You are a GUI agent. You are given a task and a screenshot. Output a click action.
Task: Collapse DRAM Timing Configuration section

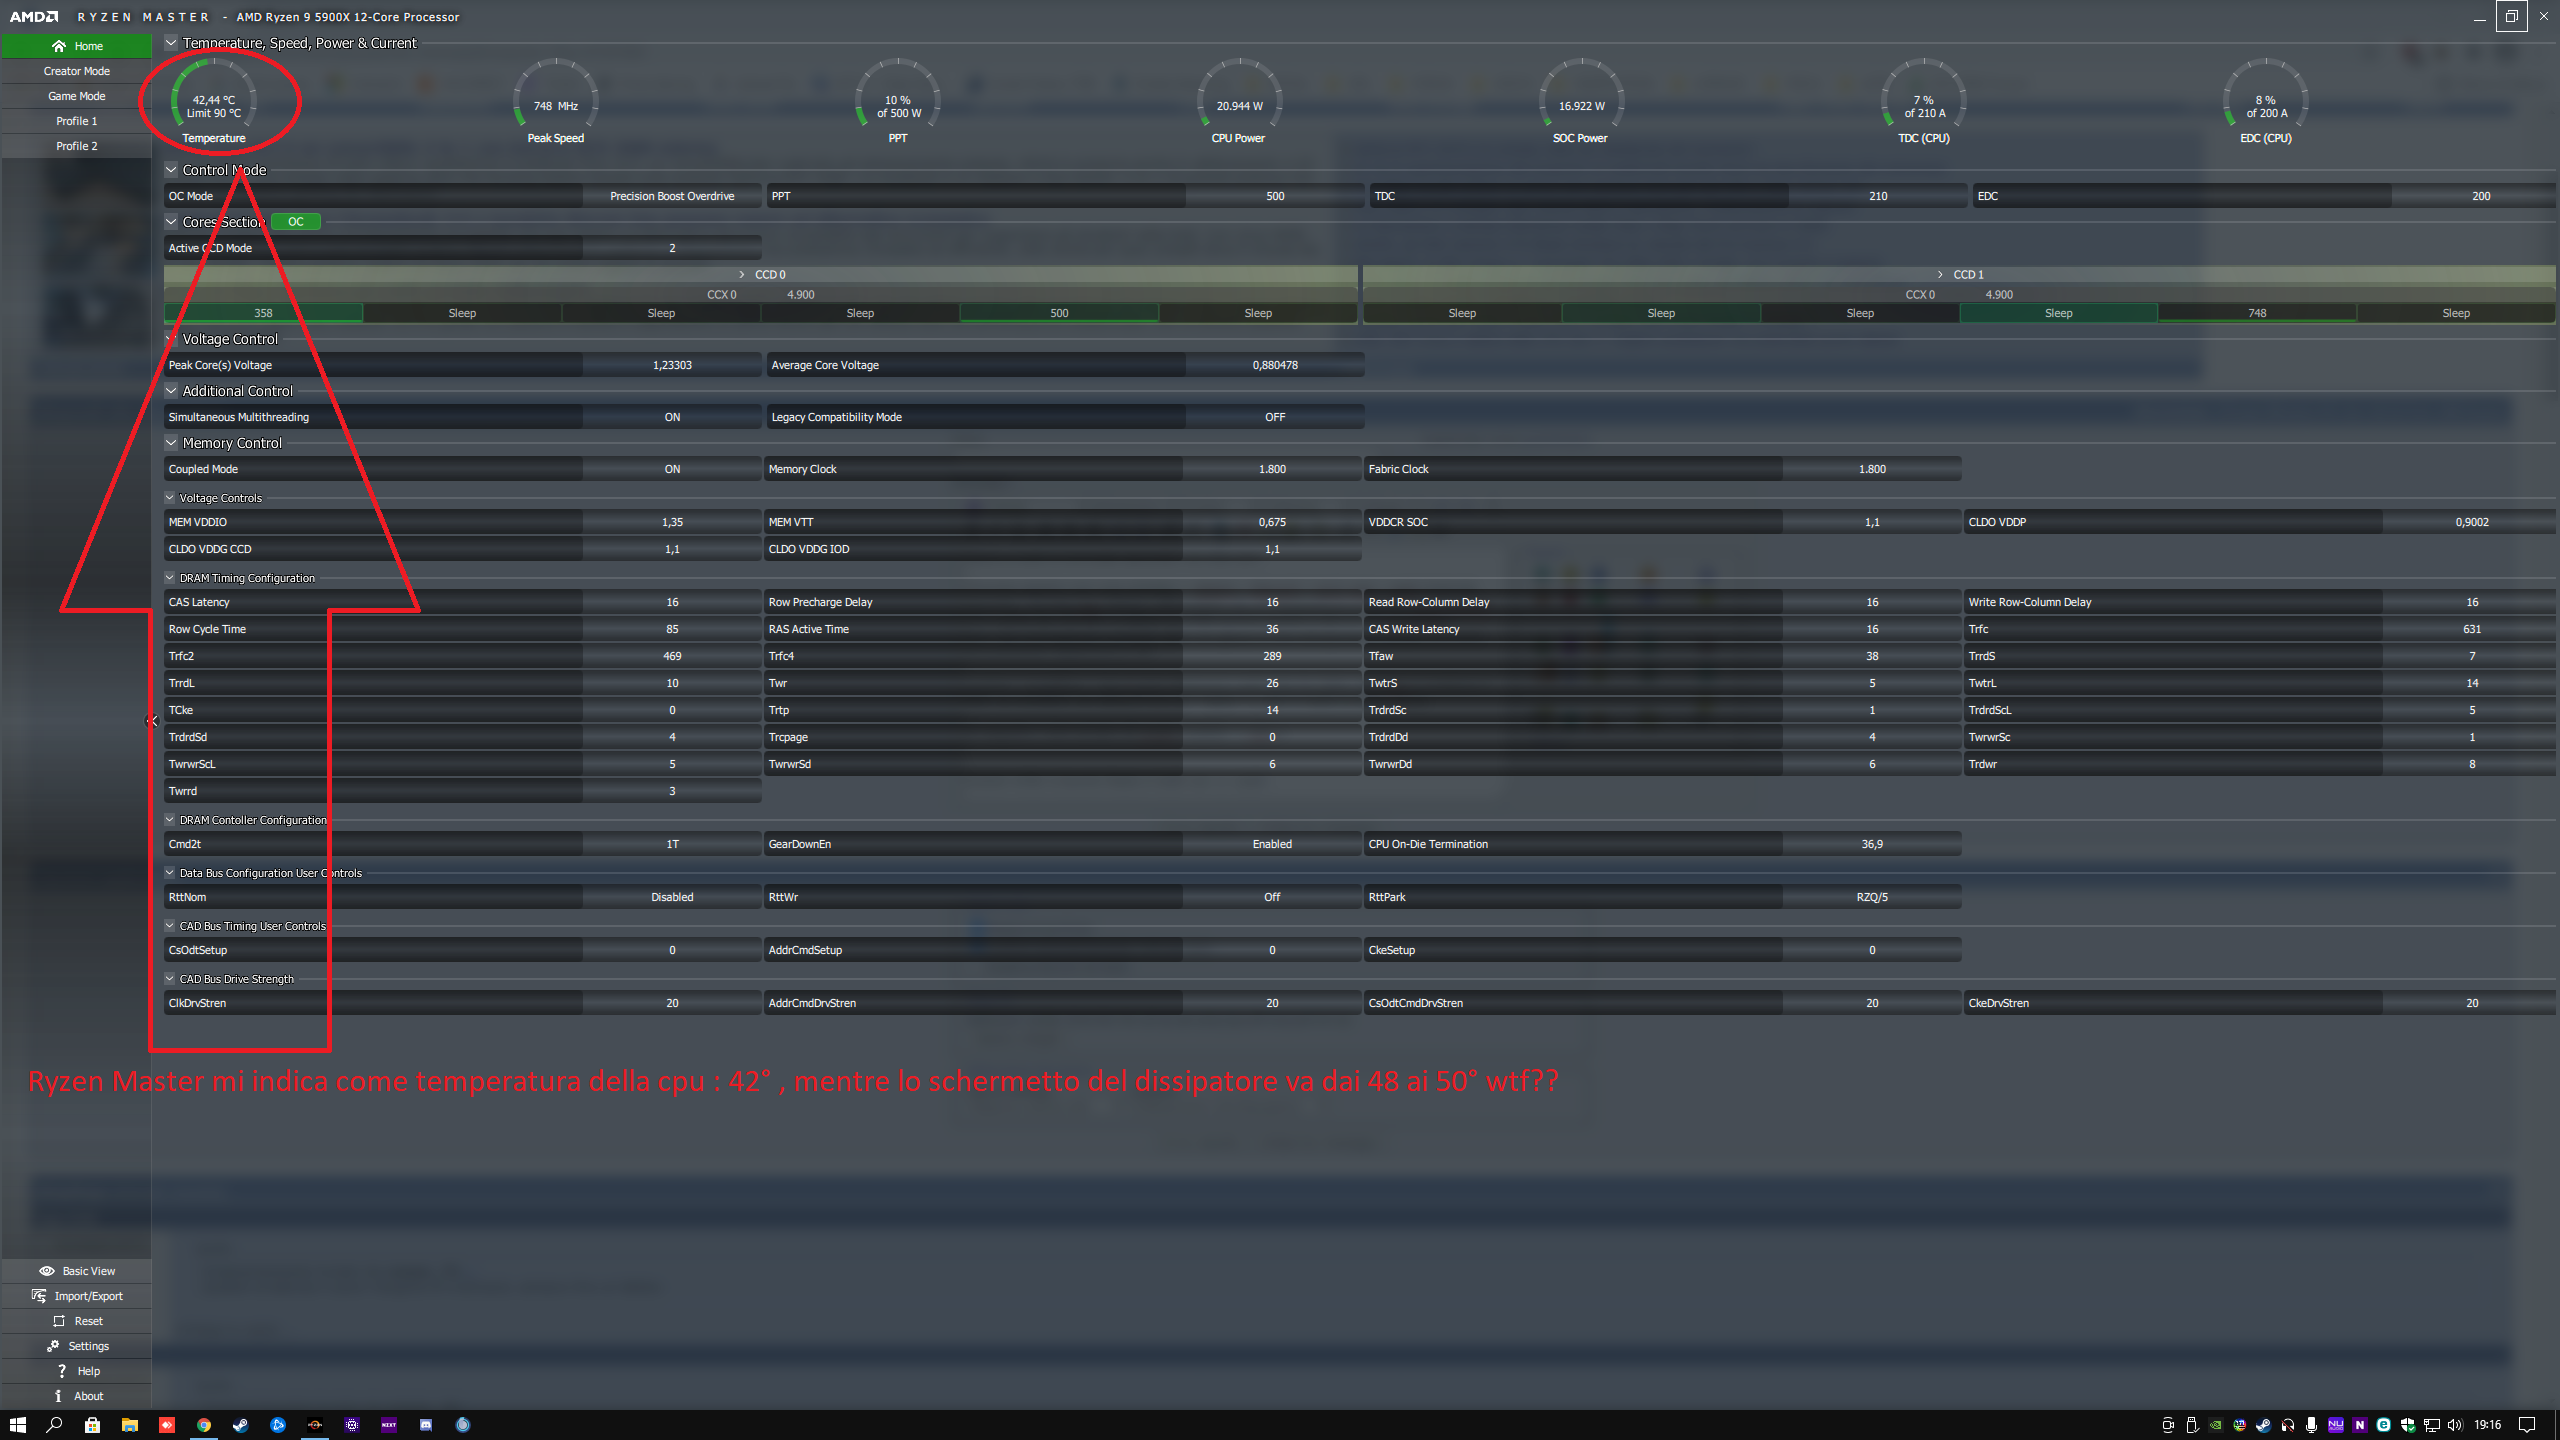[170, 578]
